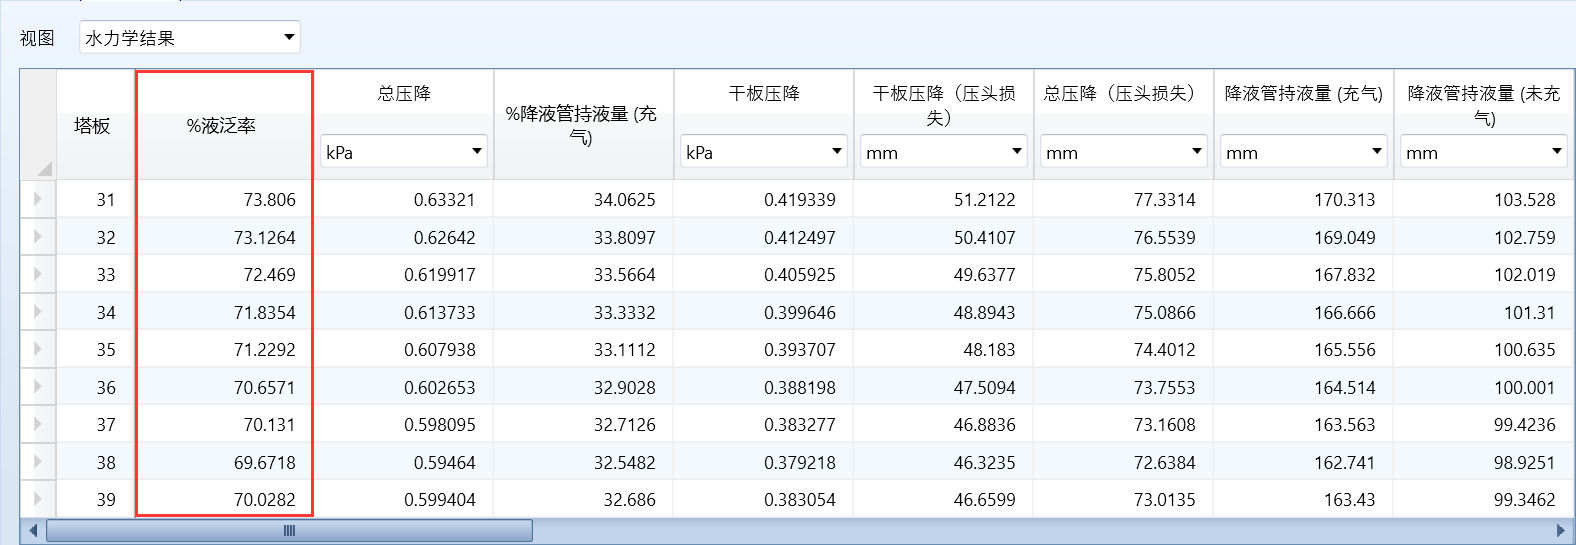Select the 塔板 column header
This screenshot has height=545, width=1576.
click(x=92, y=126)
